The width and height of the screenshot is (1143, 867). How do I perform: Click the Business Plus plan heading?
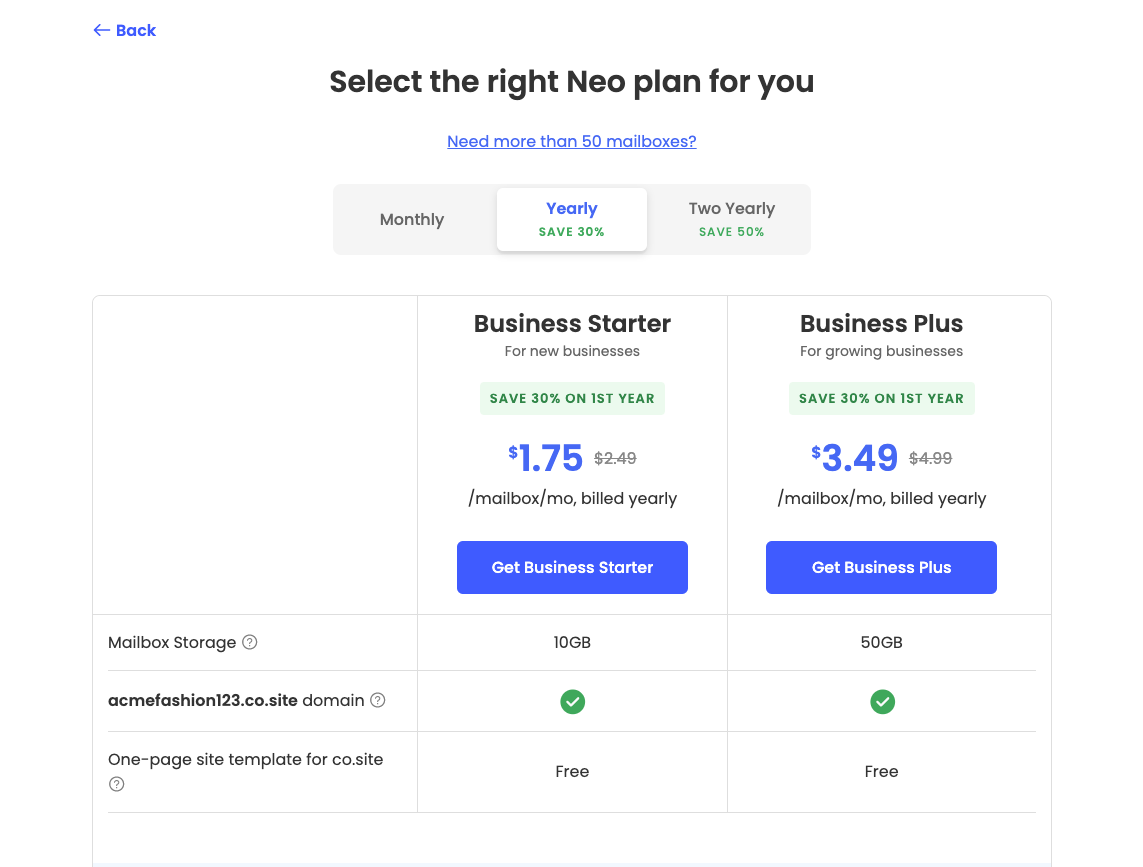point(881,323)
